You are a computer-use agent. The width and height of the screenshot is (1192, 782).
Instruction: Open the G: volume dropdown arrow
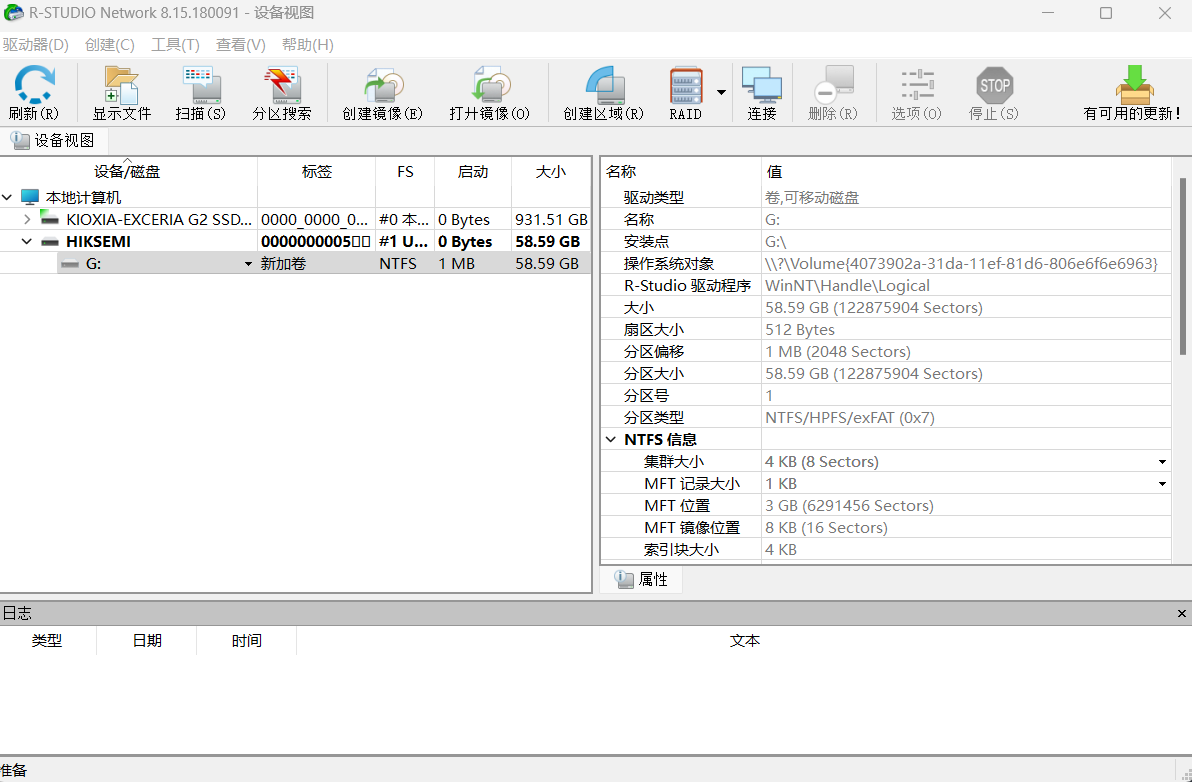coord(248,264)
